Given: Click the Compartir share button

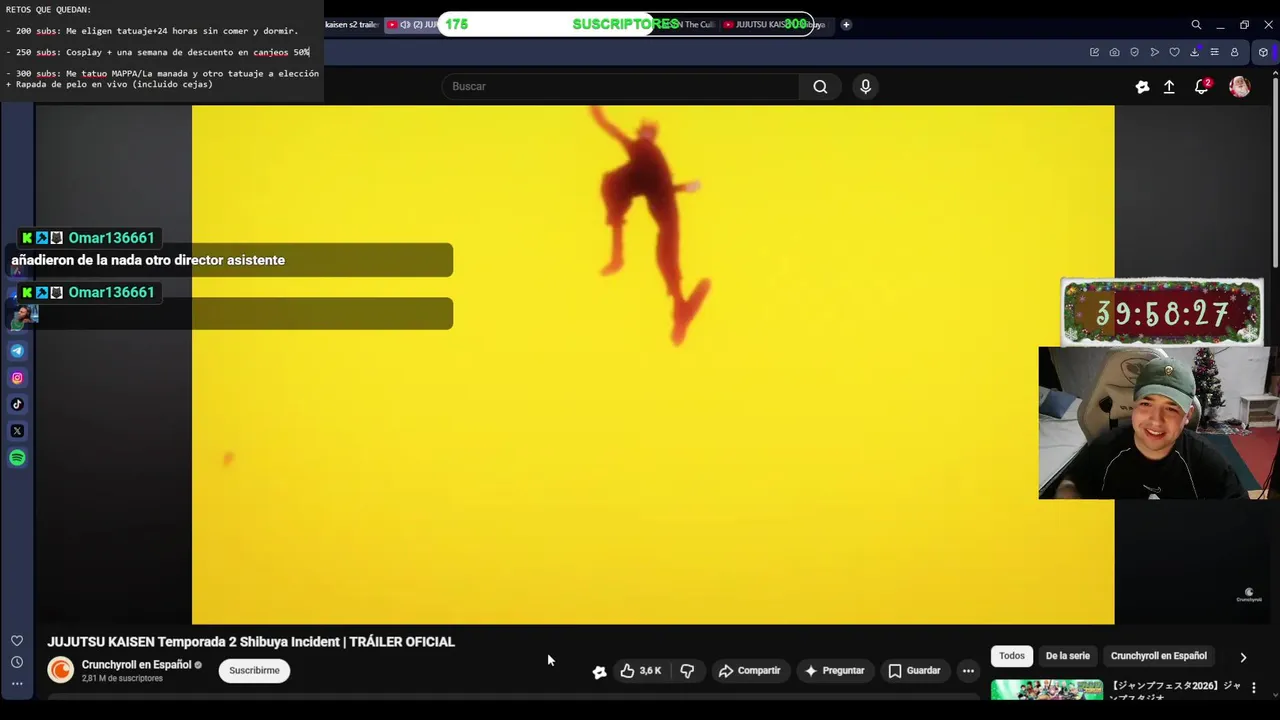Looking at the screenshot, I should [749, 671].
